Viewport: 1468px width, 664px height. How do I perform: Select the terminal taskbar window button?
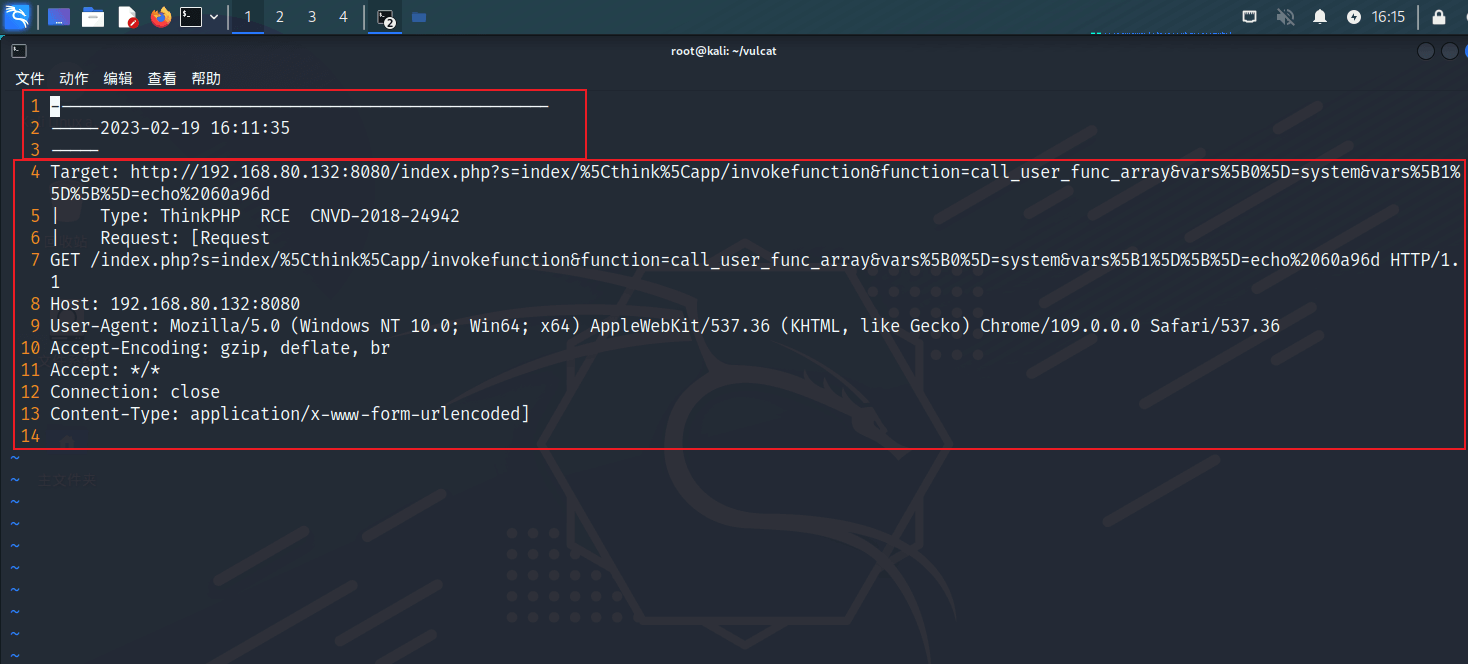[386, 17]
